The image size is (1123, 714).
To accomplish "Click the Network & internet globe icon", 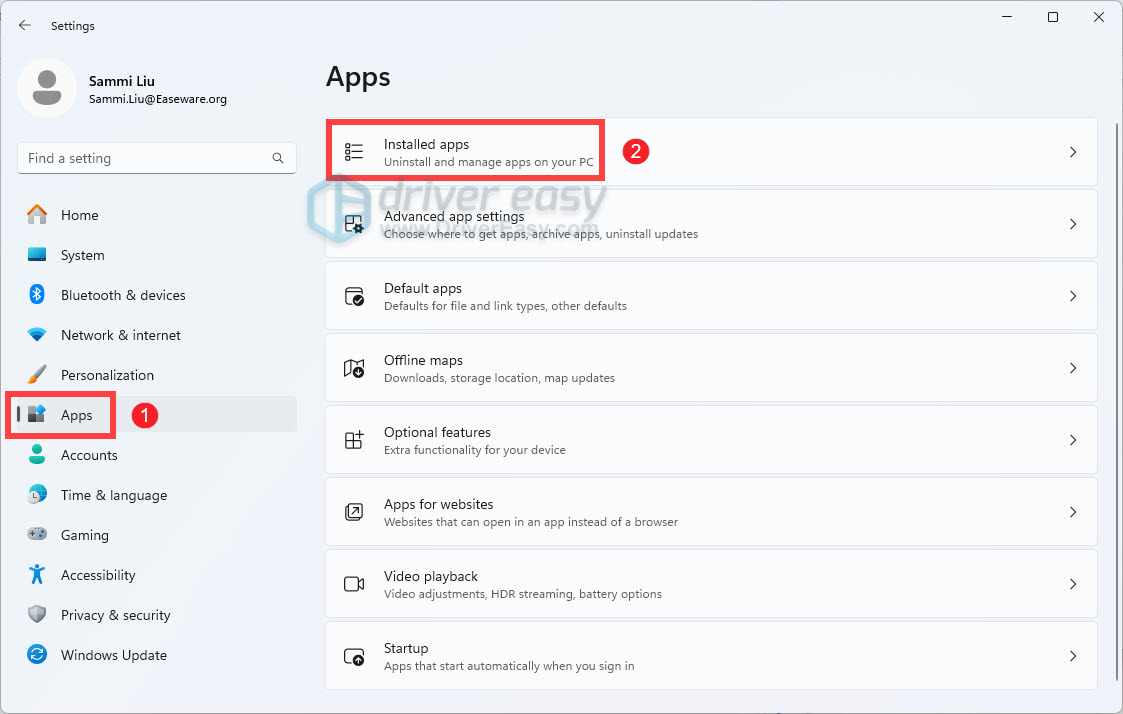I will 38,334.
